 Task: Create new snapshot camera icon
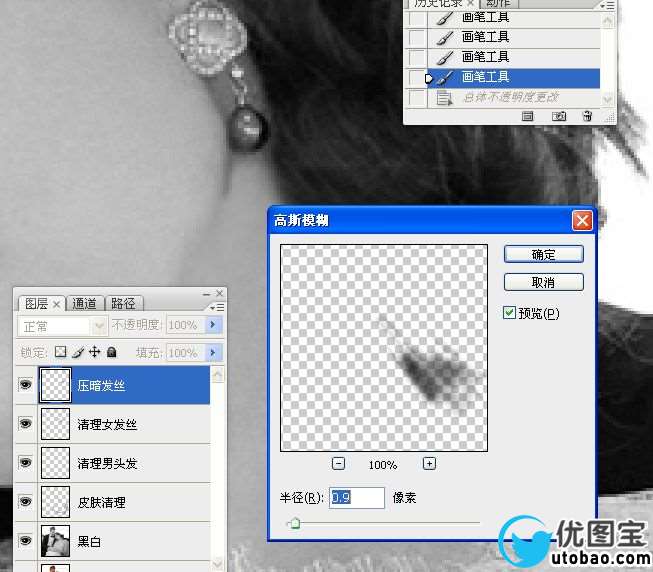(558, 116)
